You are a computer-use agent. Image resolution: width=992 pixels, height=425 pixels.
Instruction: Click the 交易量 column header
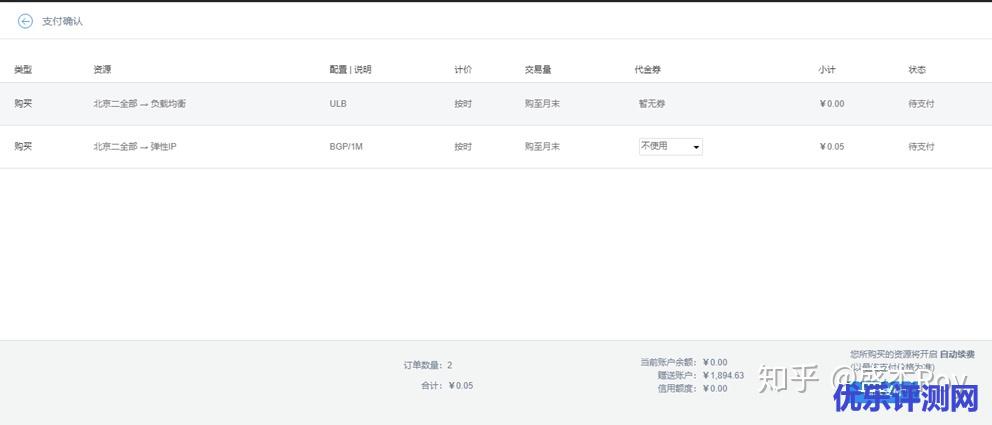pos(538,70)
